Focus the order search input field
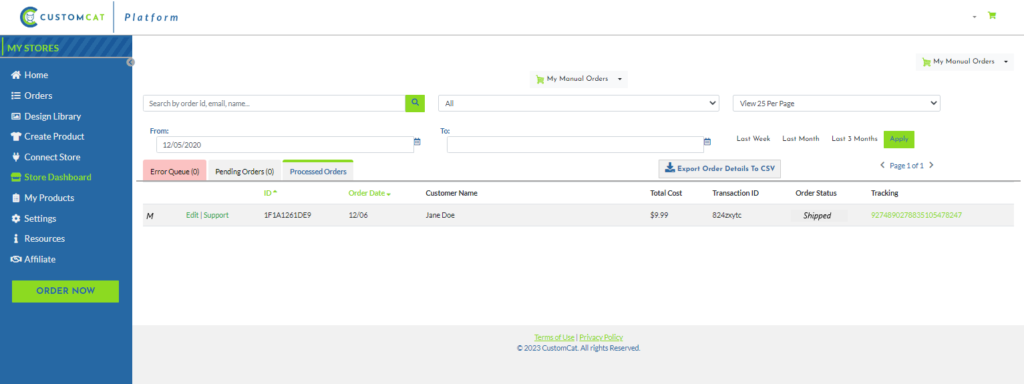1024x384 pixels. pyautogui.click(x=274, y=103)
